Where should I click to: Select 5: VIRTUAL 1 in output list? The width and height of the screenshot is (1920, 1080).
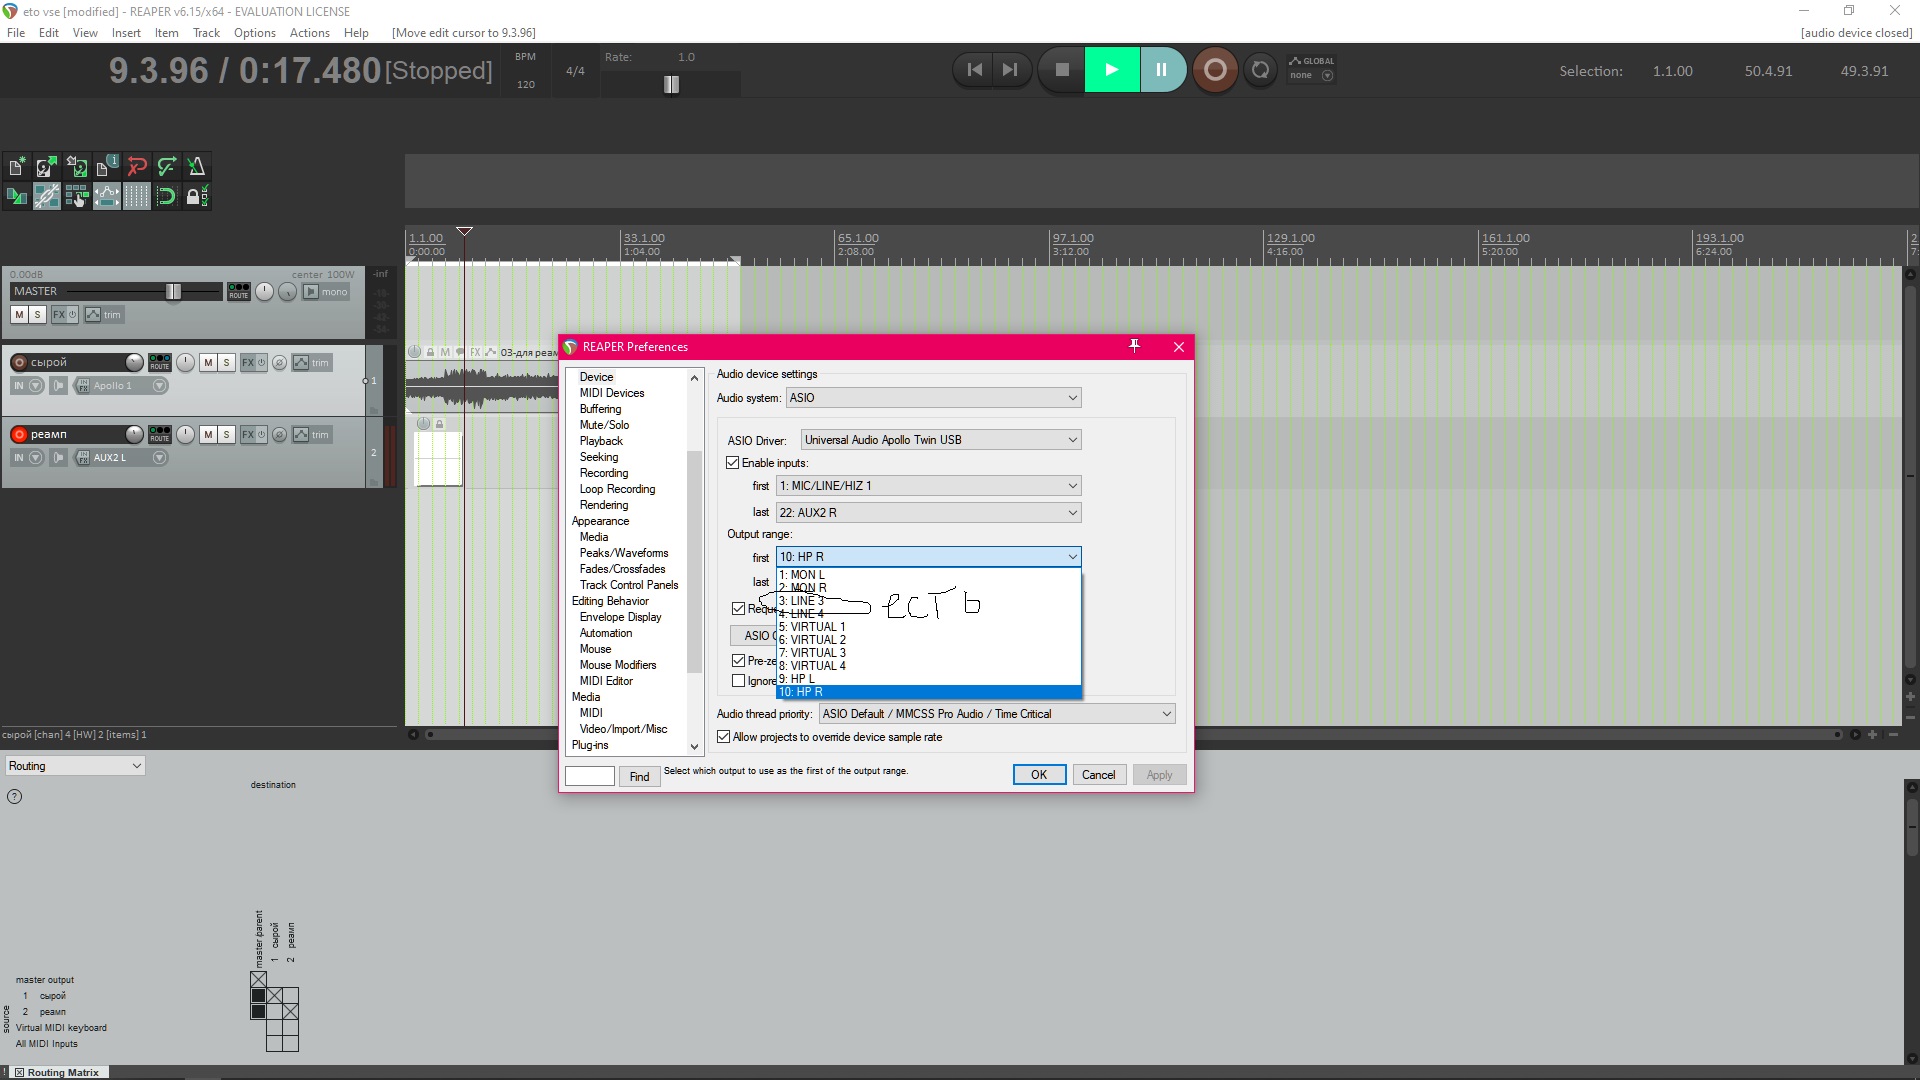tap(812, 627)
